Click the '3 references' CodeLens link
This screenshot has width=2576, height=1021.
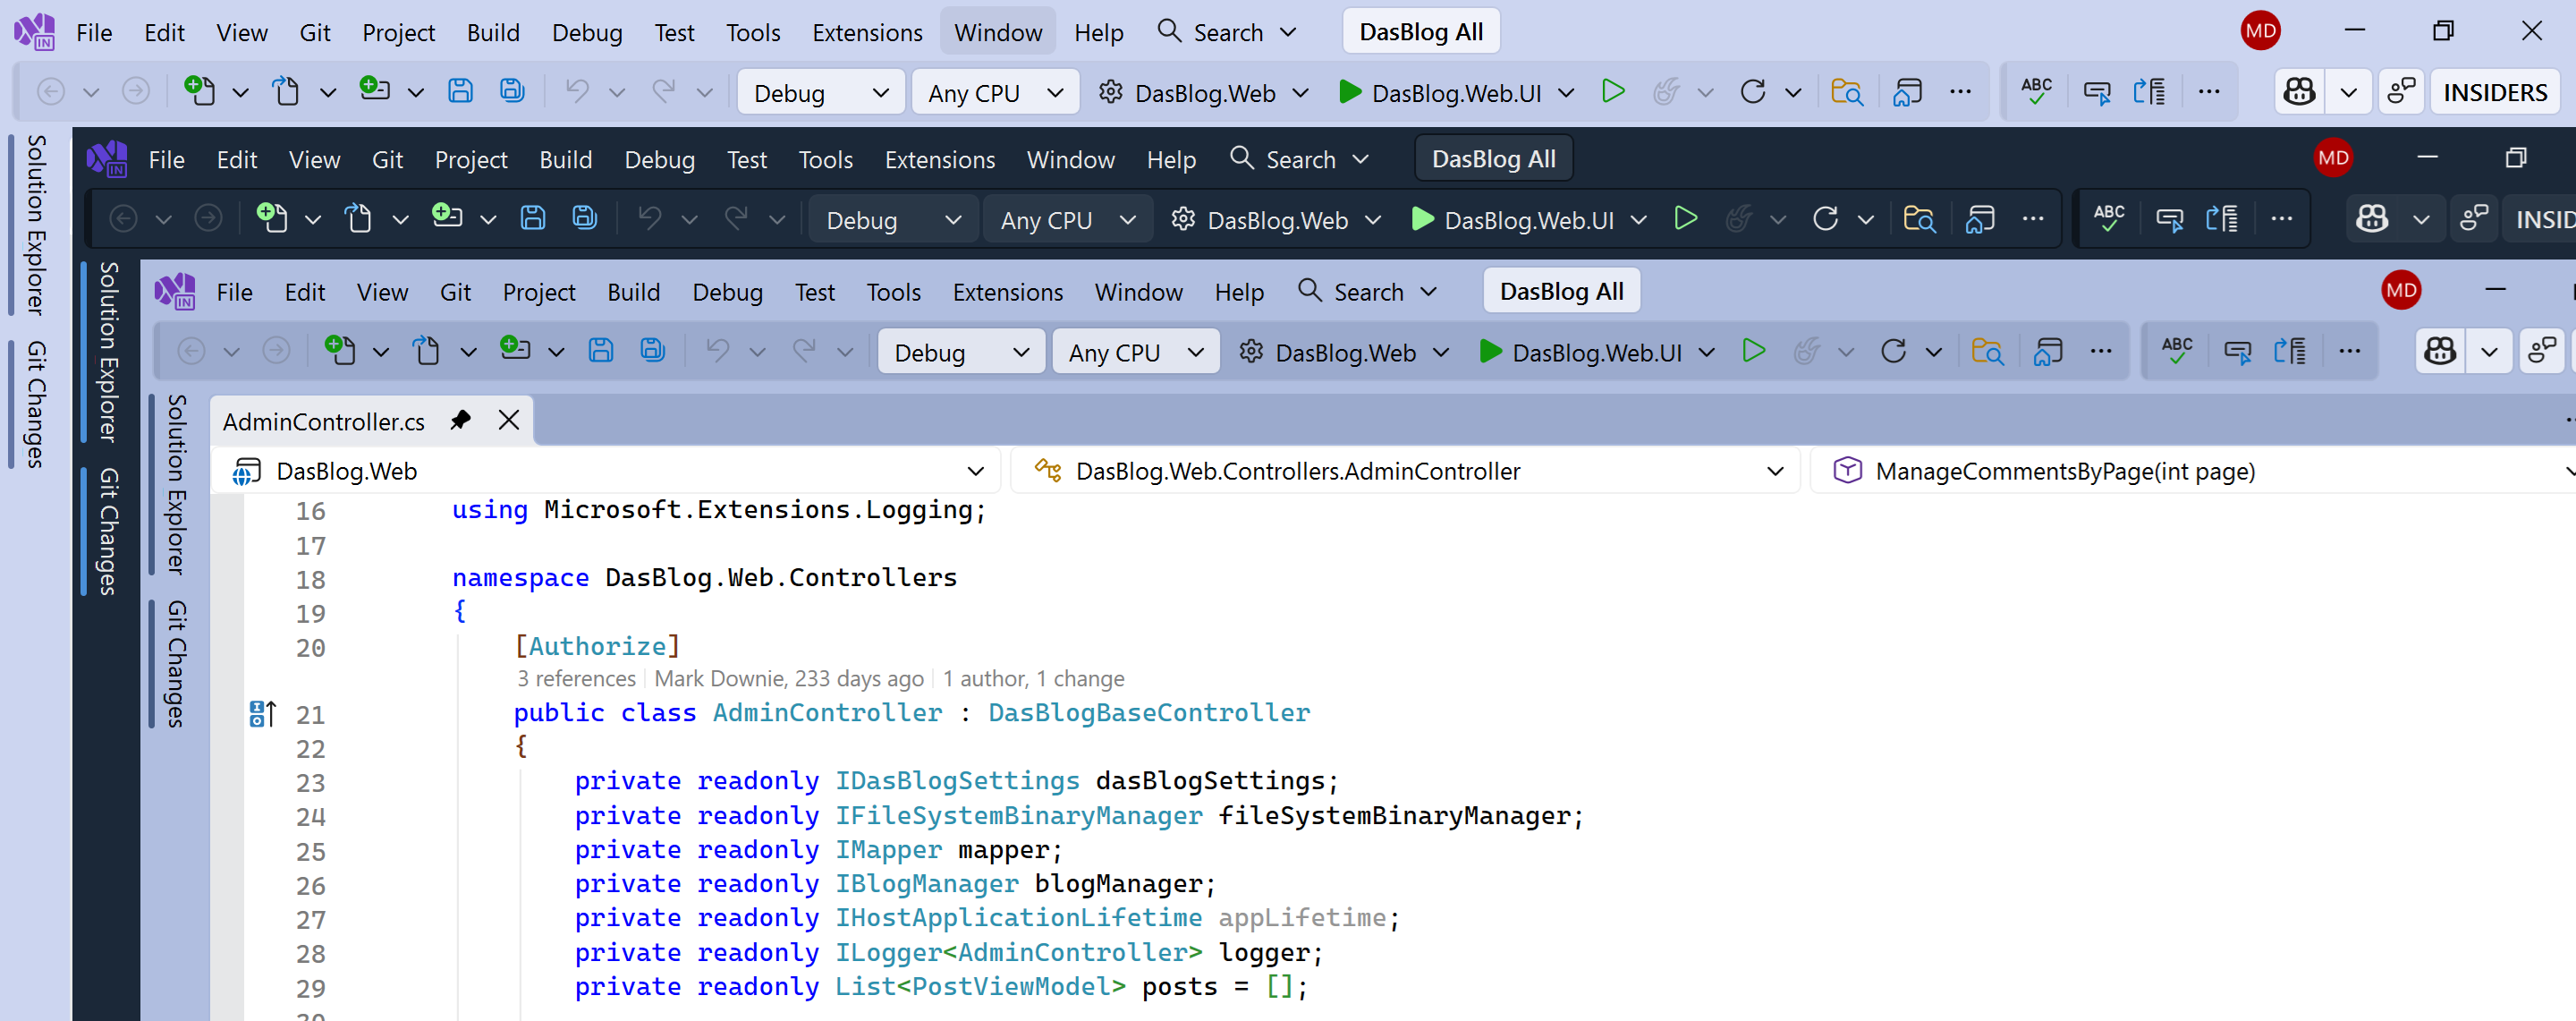[576, 678]
